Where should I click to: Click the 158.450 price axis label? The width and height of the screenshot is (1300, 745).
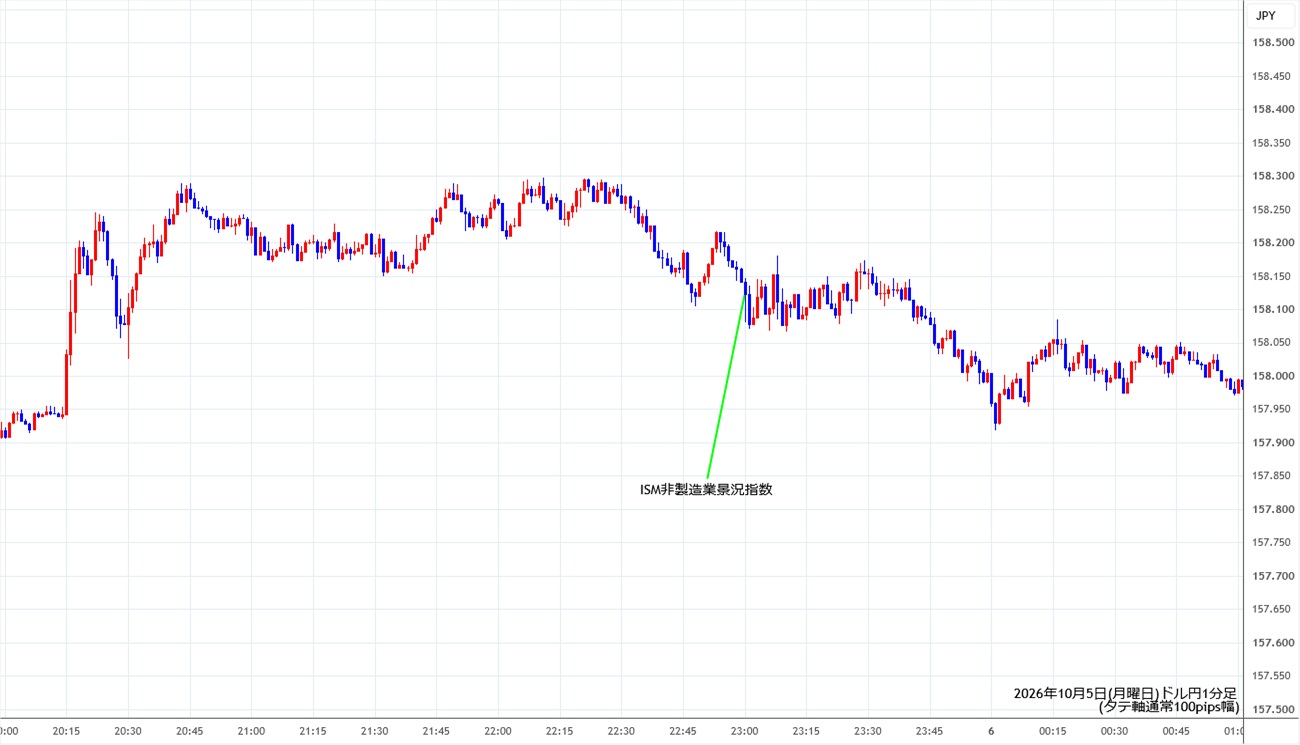(1274, 76)
